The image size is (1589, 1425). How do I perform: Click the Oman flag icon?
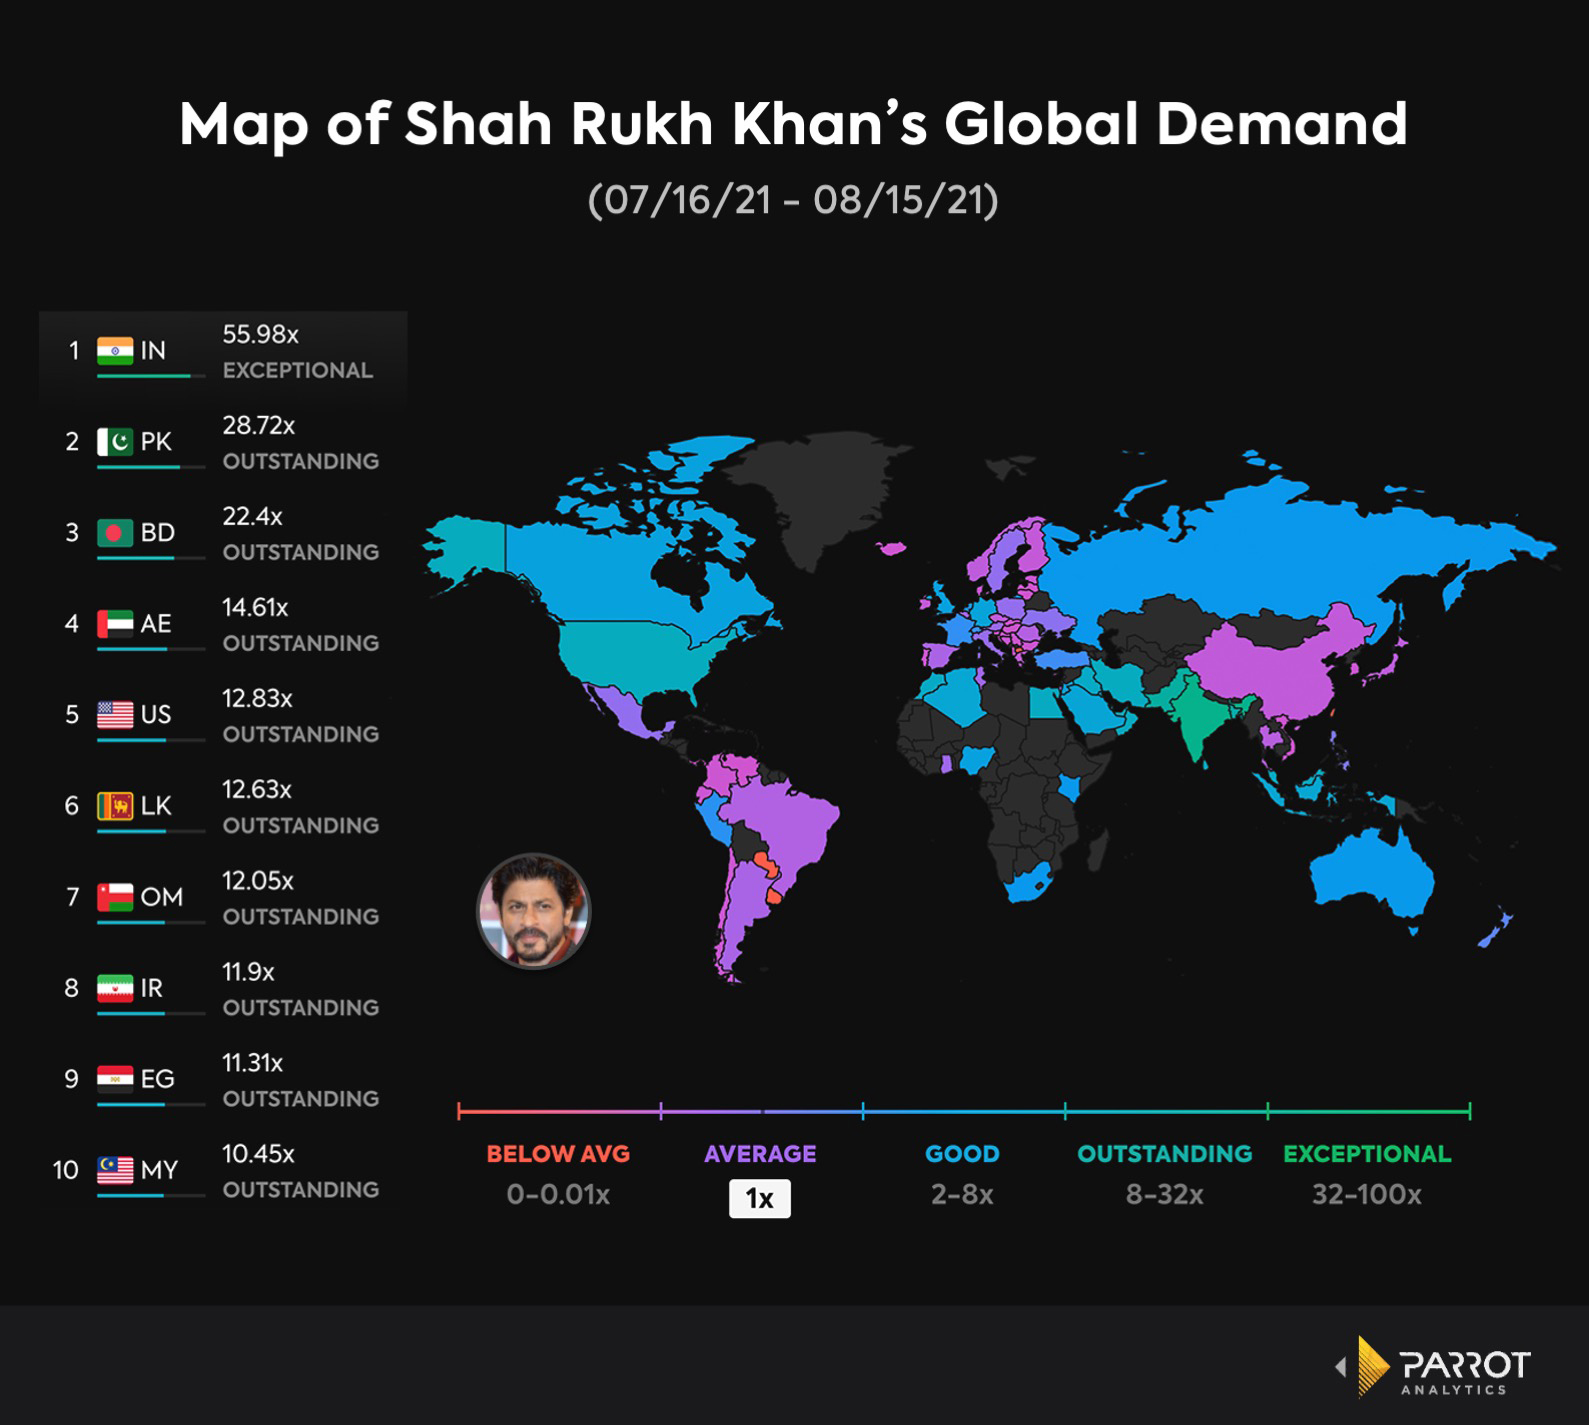click(x=115, y=896)
